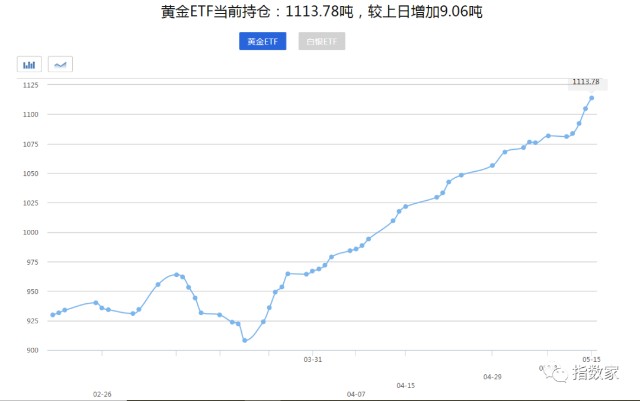Click the lowest data point near 908
Screen dimensions: 640x401
tap(244, 340)
